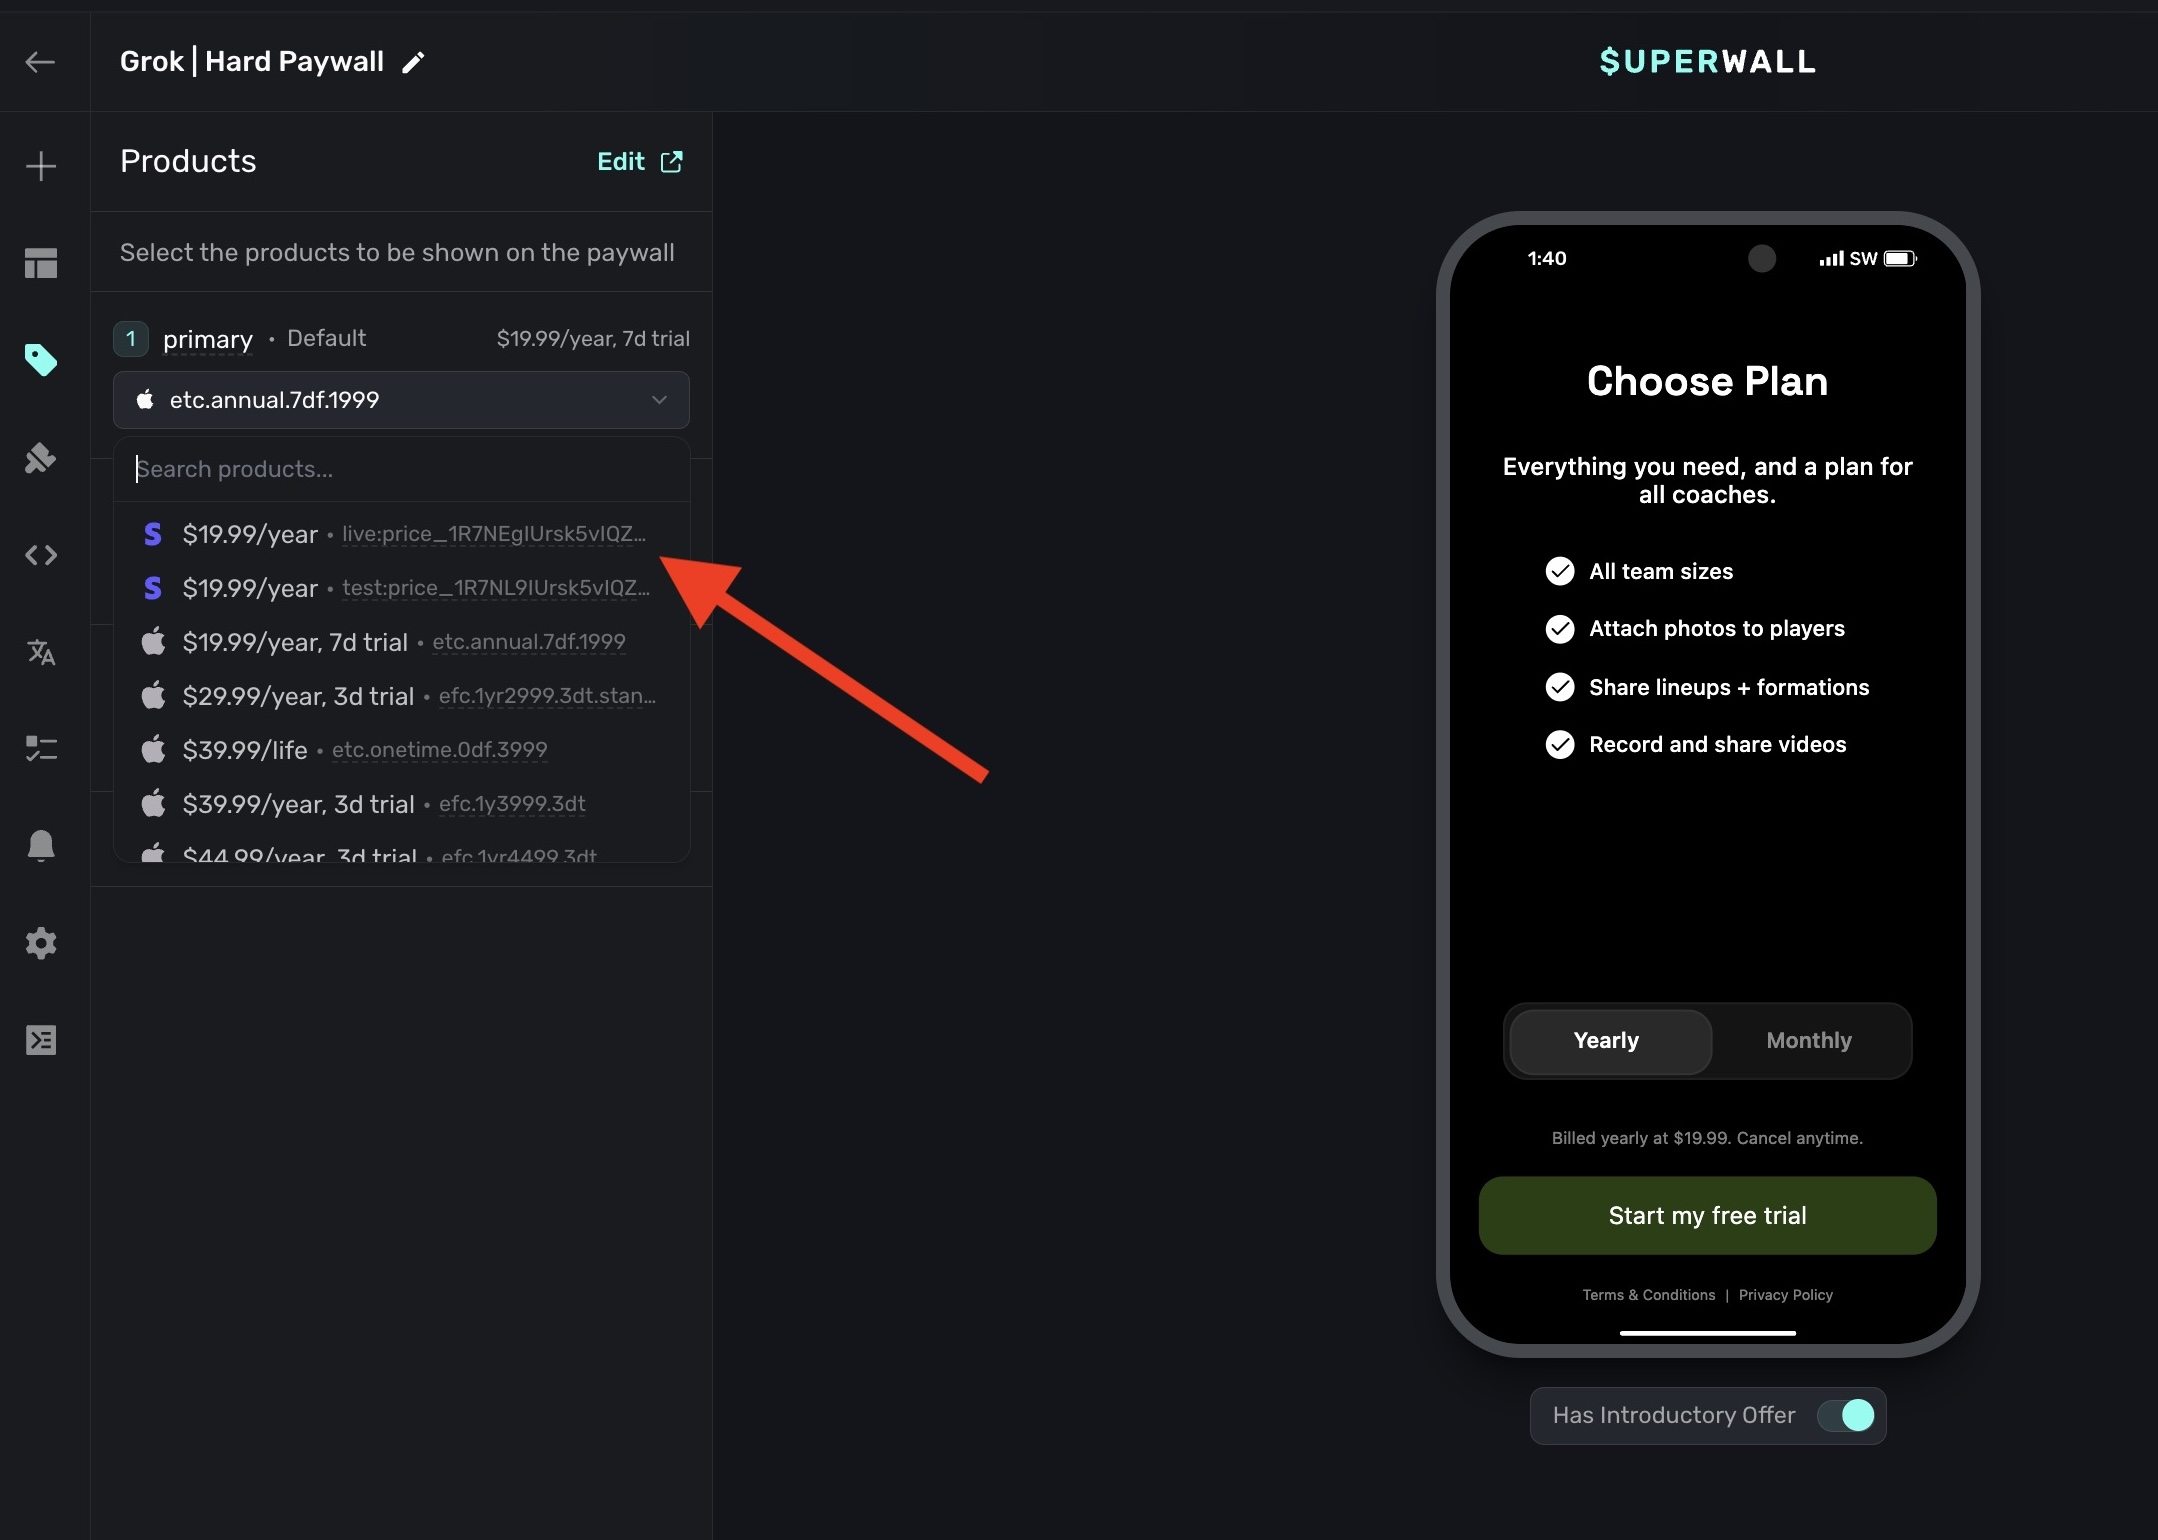Click the plus icon to create new
Screen dimensions: 2158x1540
click(x=42, y=166)
